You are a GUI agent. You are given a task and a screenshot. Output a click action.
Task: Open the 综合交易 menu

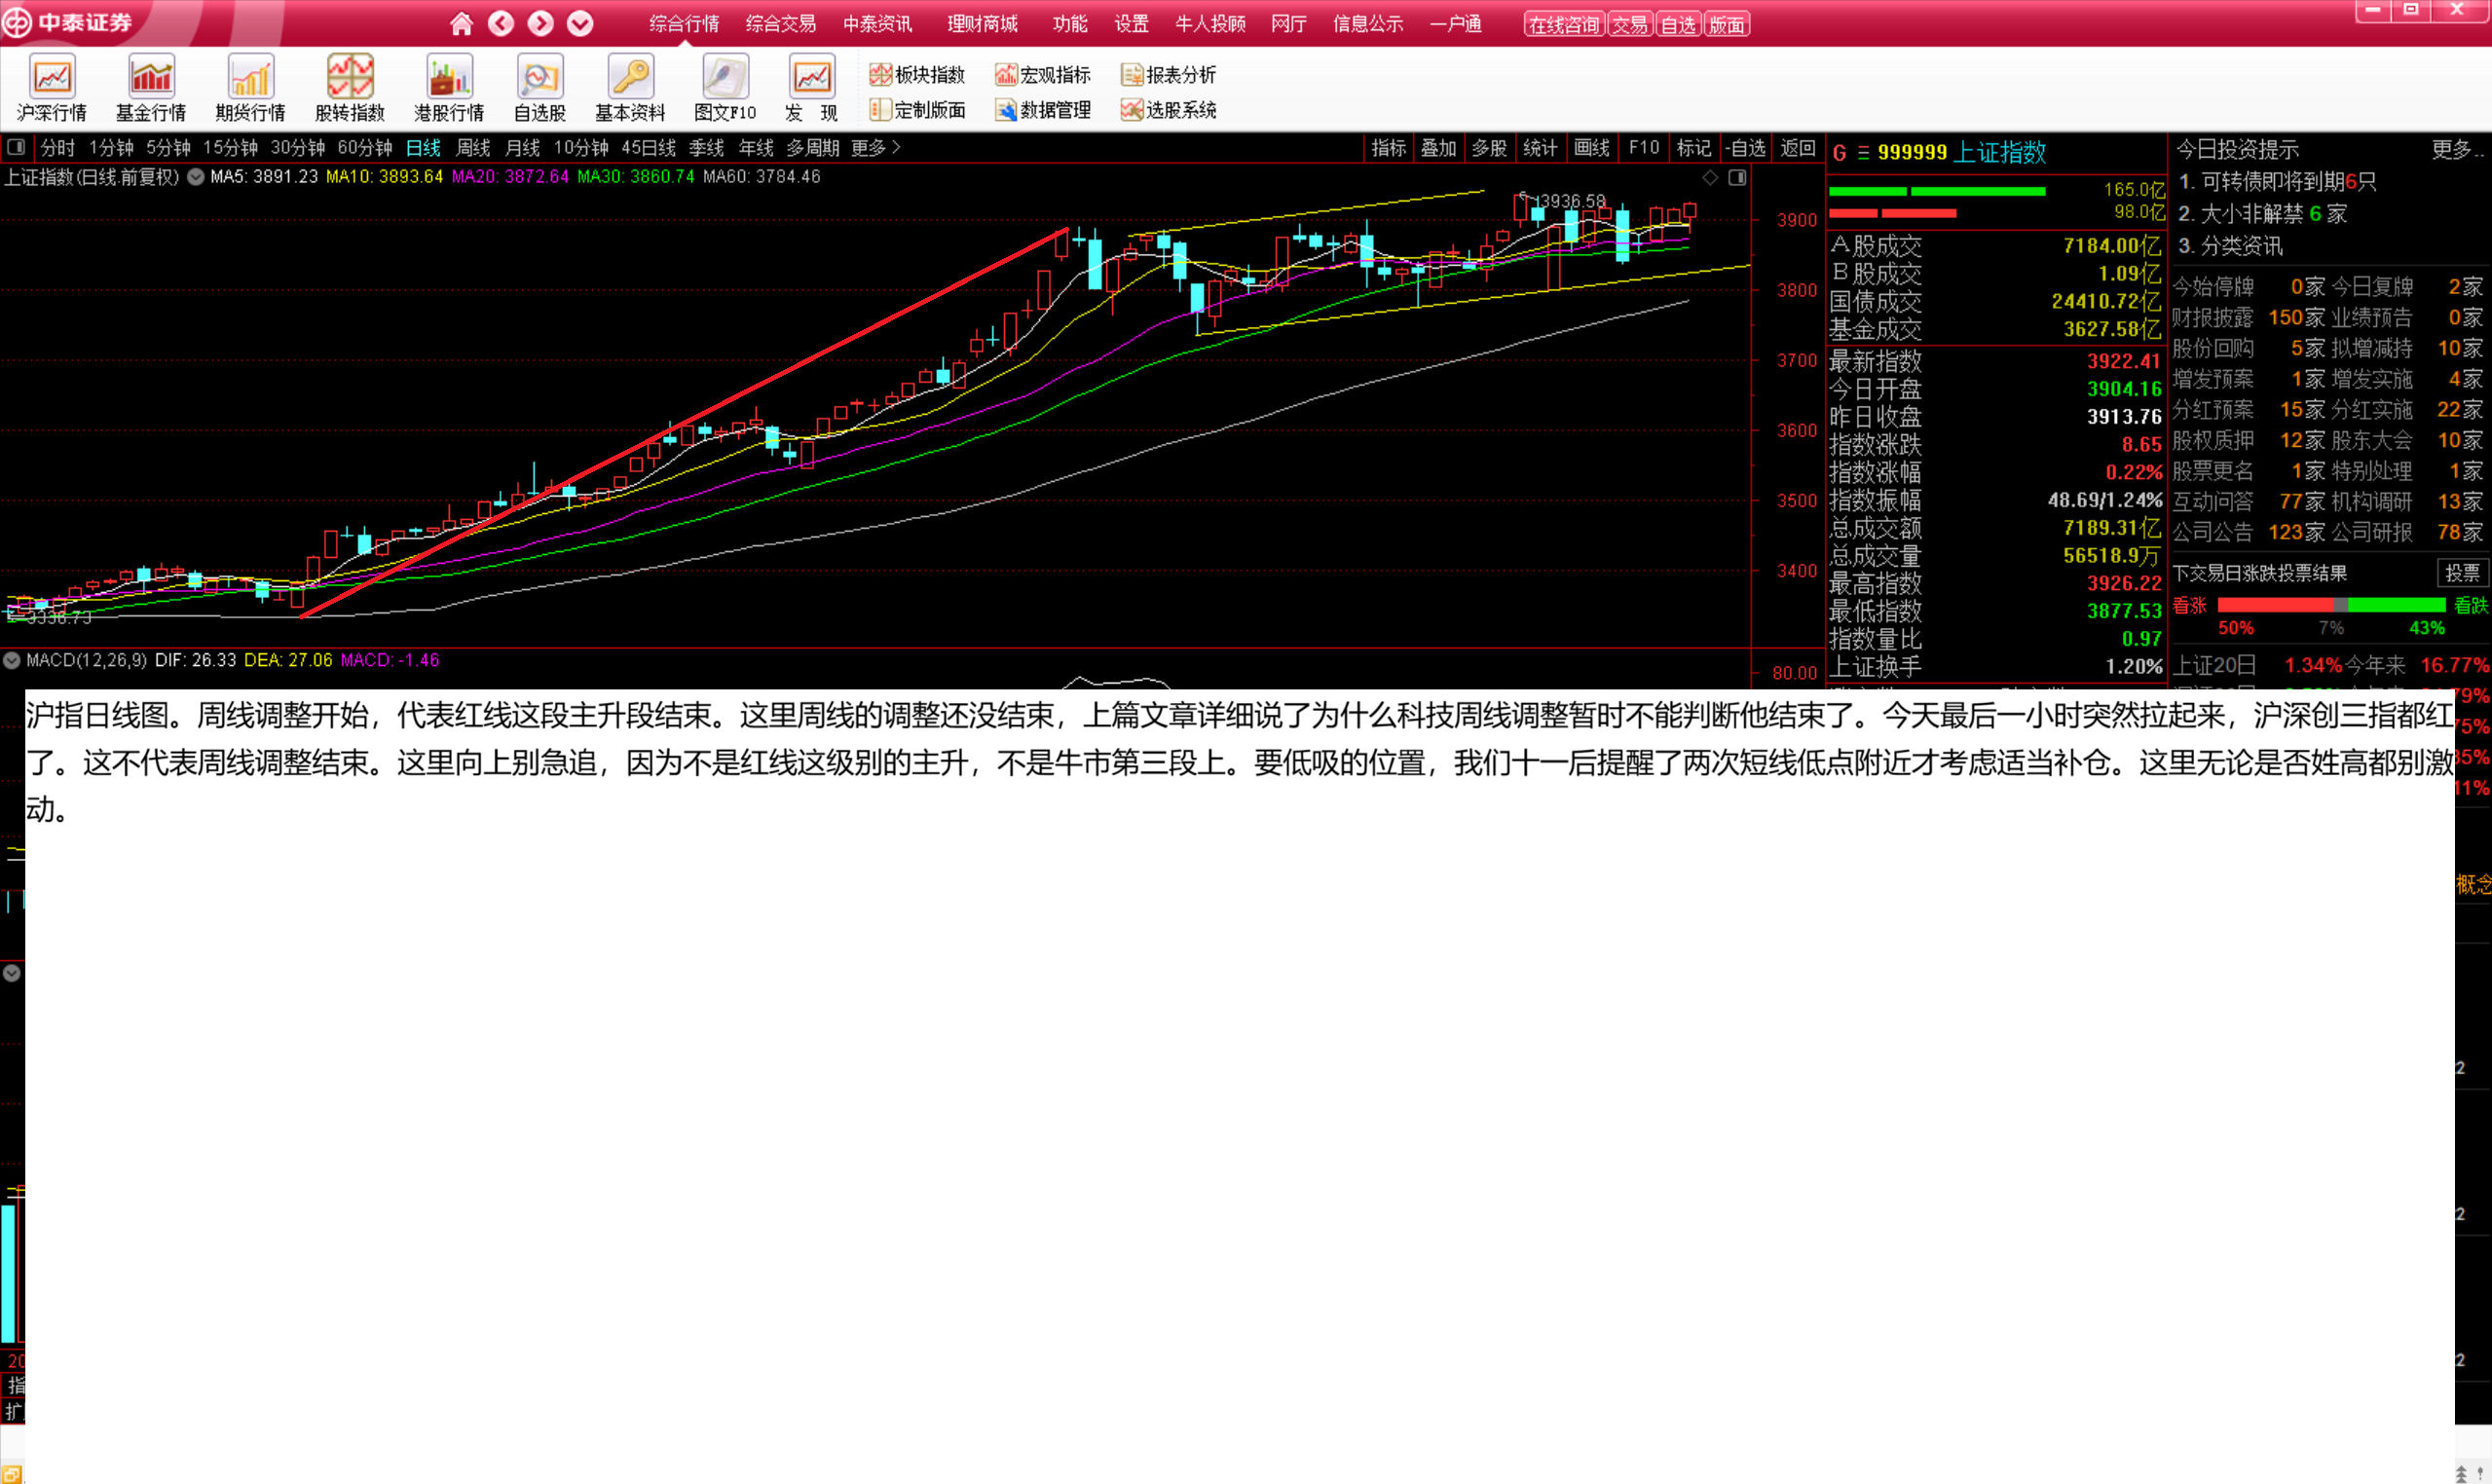click(x=780, y=23)
